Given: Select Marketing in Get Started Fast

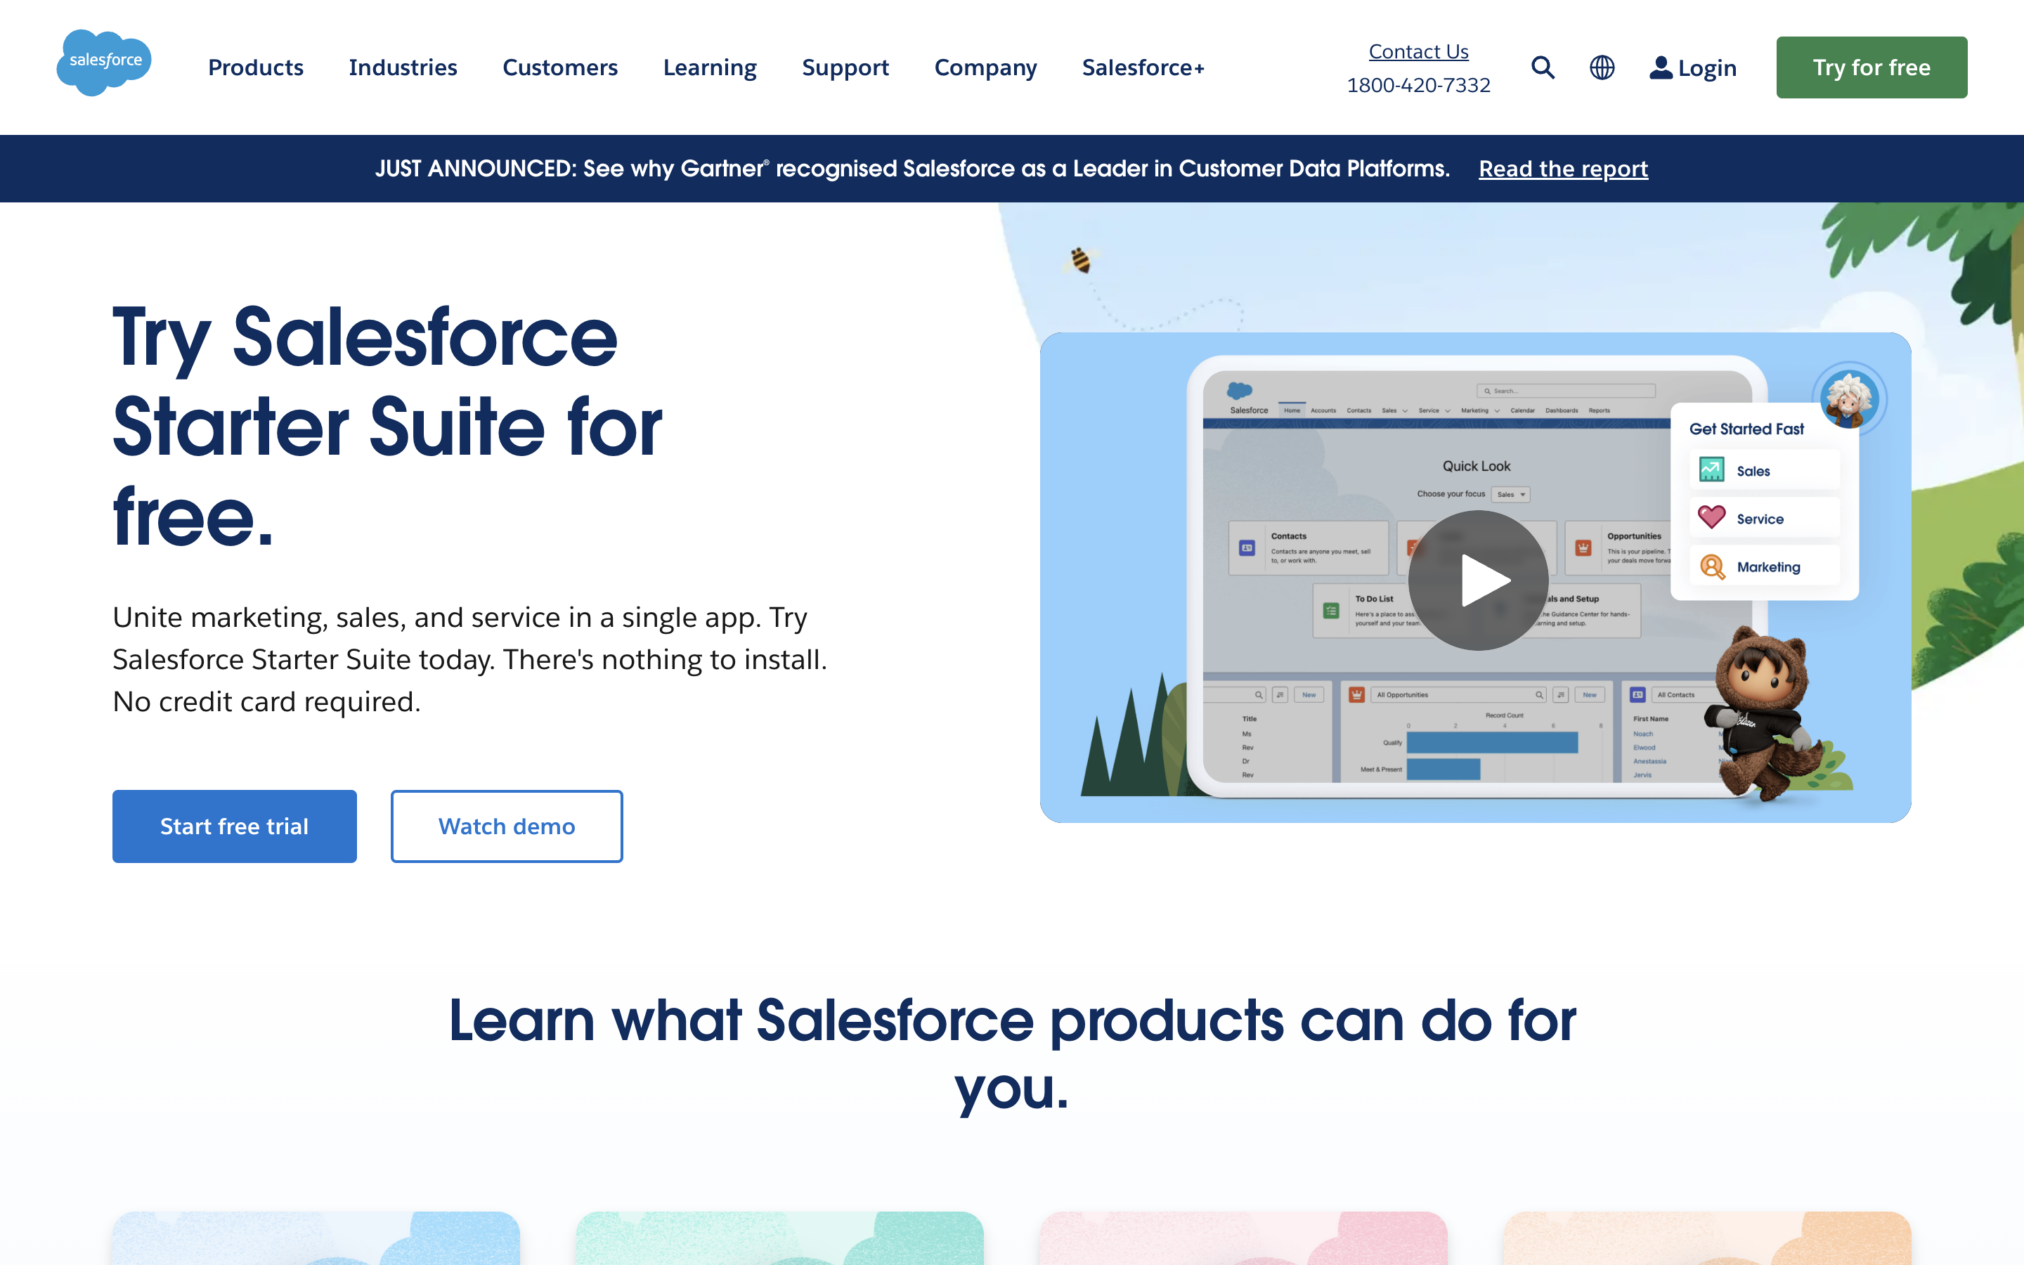Looking at the screenshot, I should coord(1764,566).
